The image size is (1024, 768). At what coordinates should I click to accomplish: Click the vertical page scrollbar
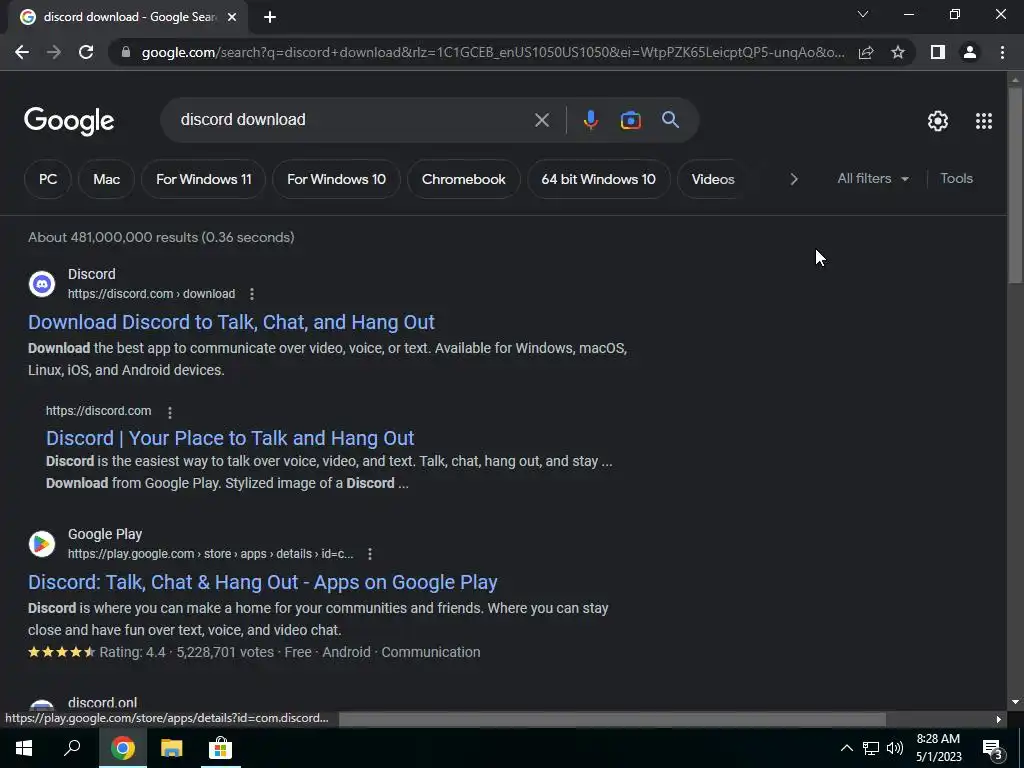1015,185
